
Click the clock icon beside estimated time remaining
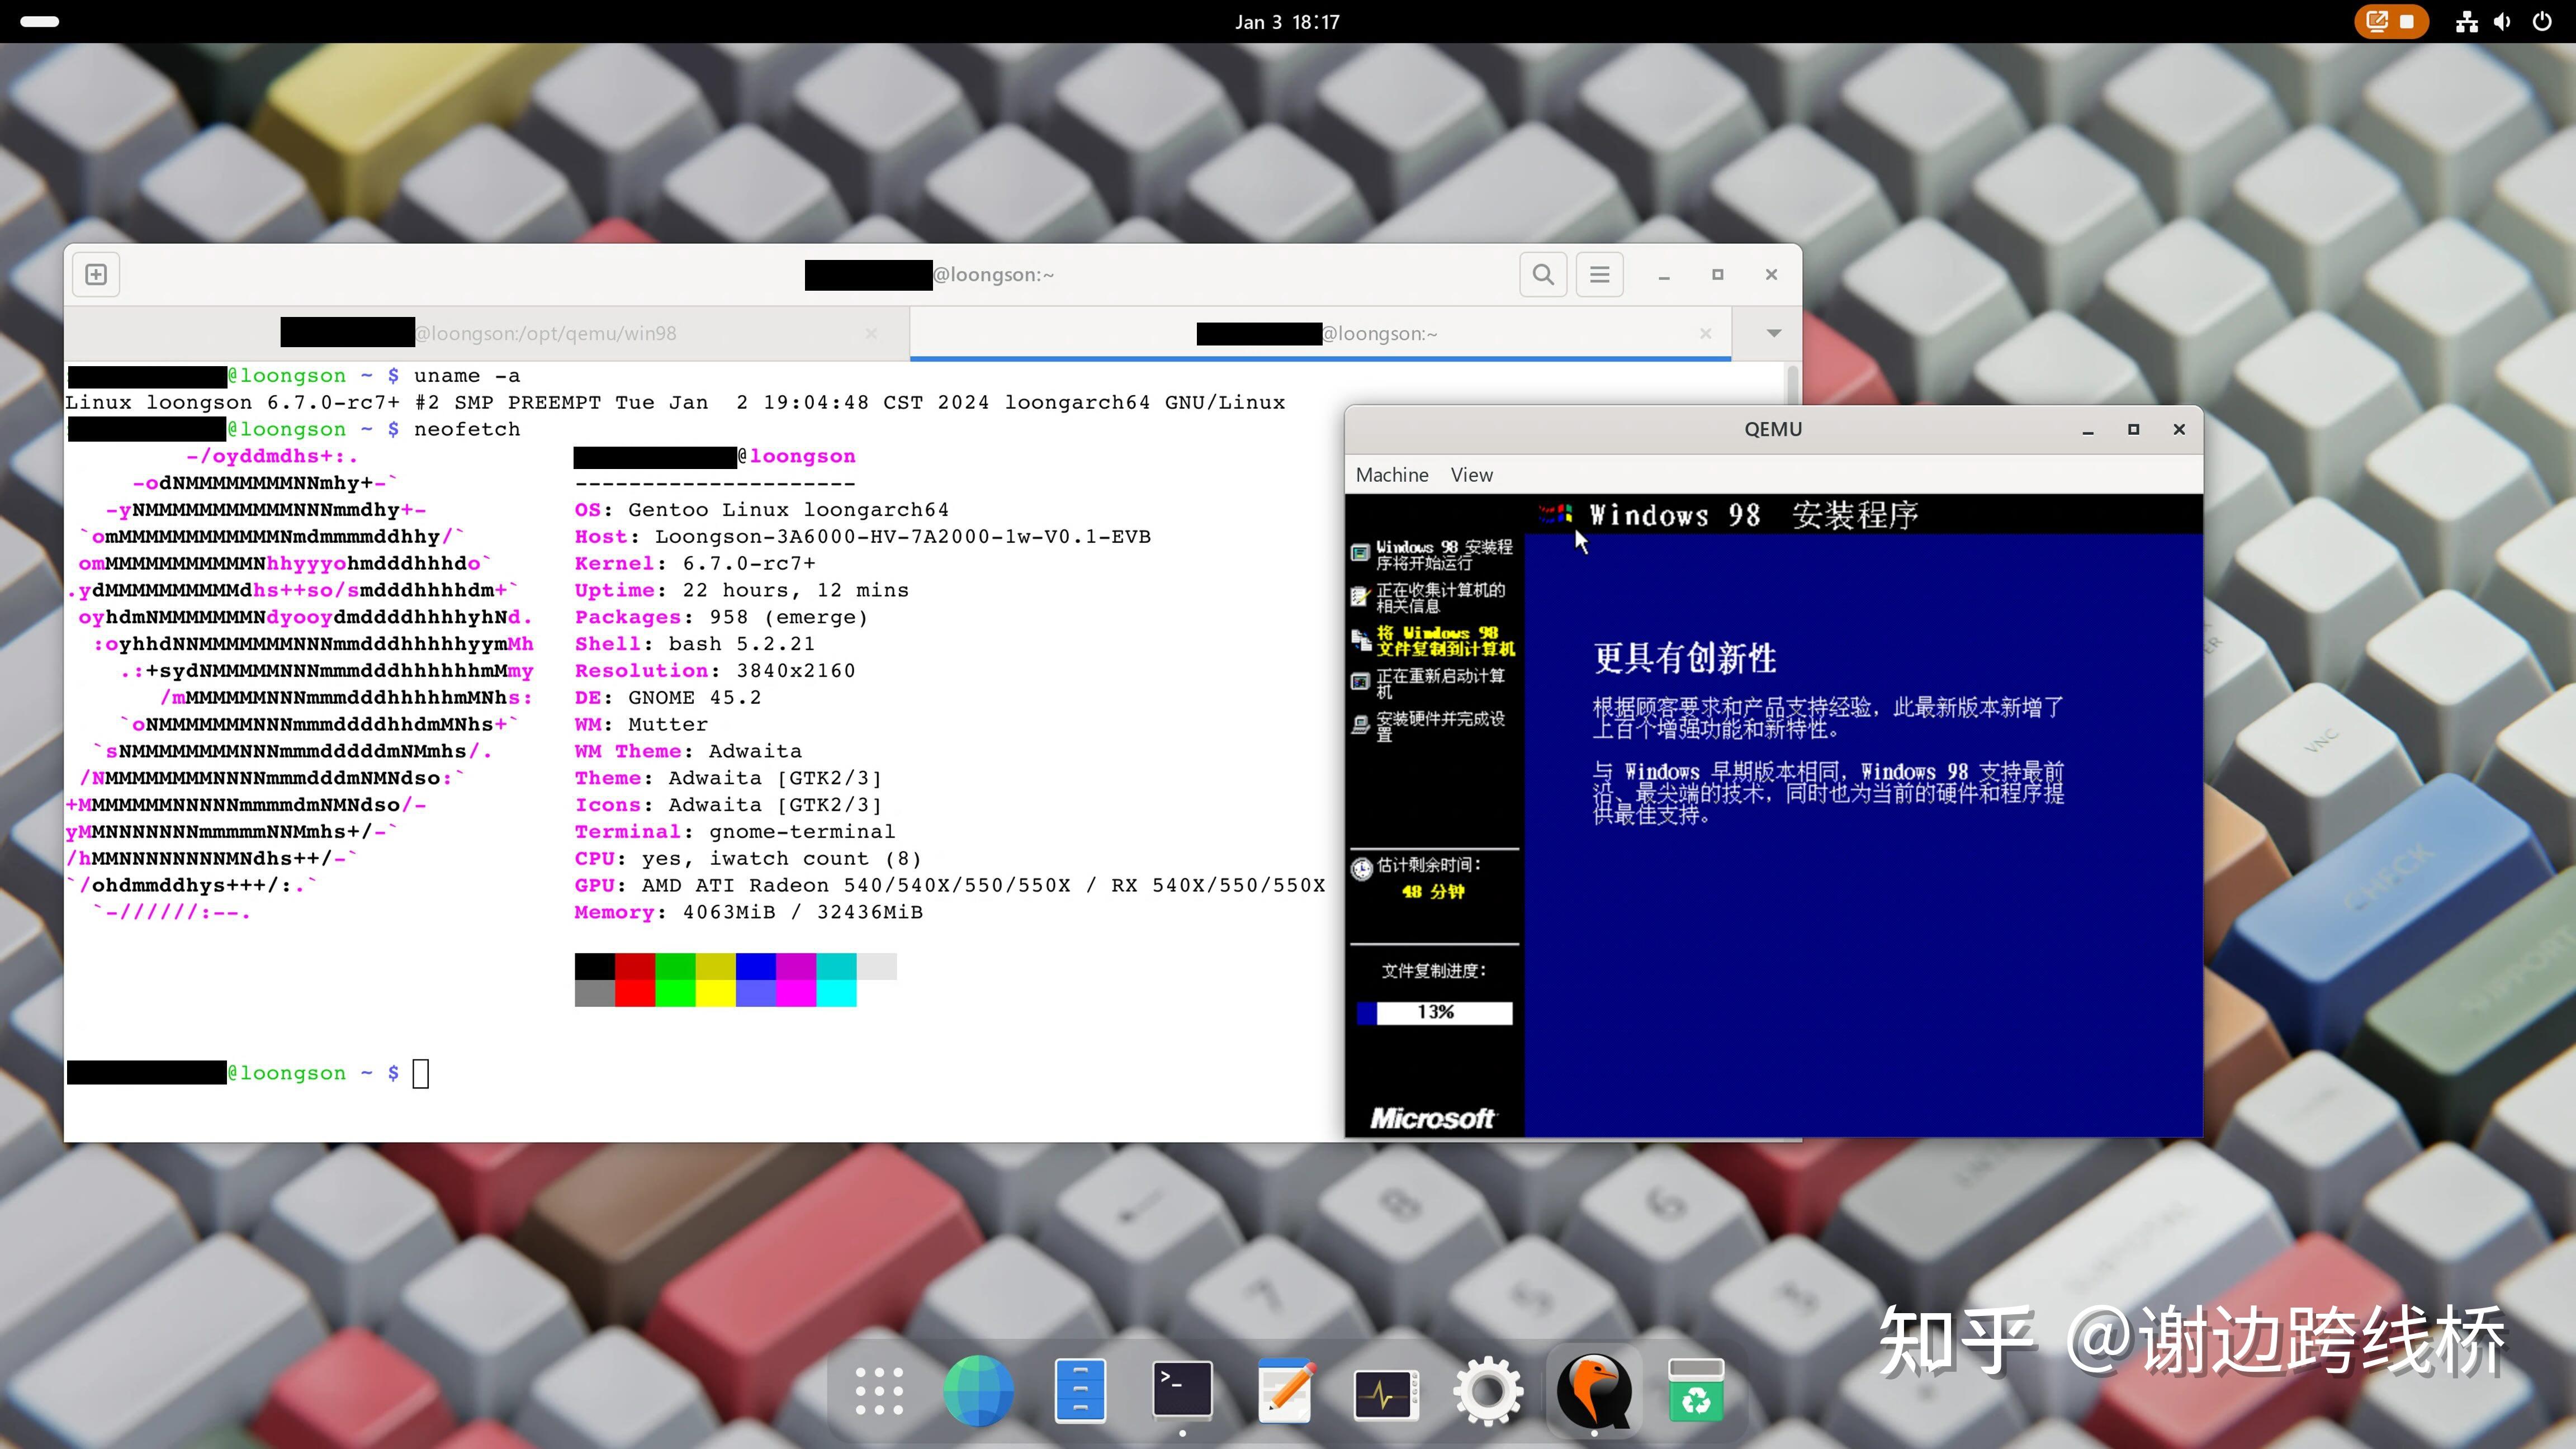(1362, 868)
